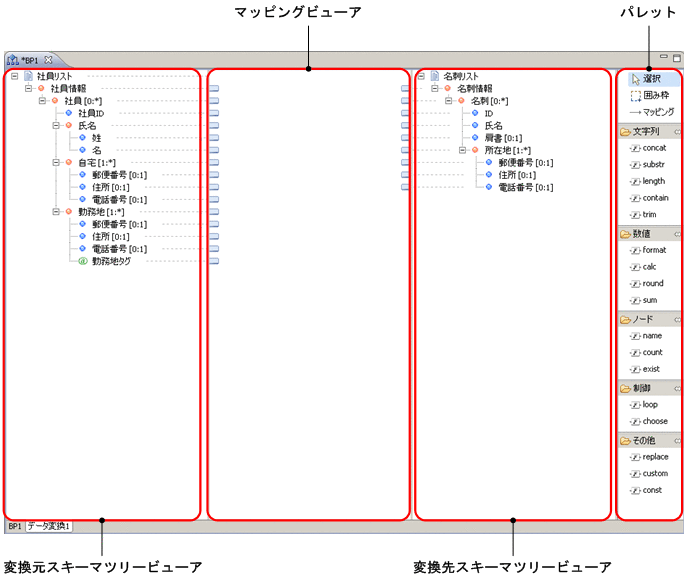This screenshot has width=687, height=579.
Task: Select the exist node function
Action: click(x=645, y=369)
